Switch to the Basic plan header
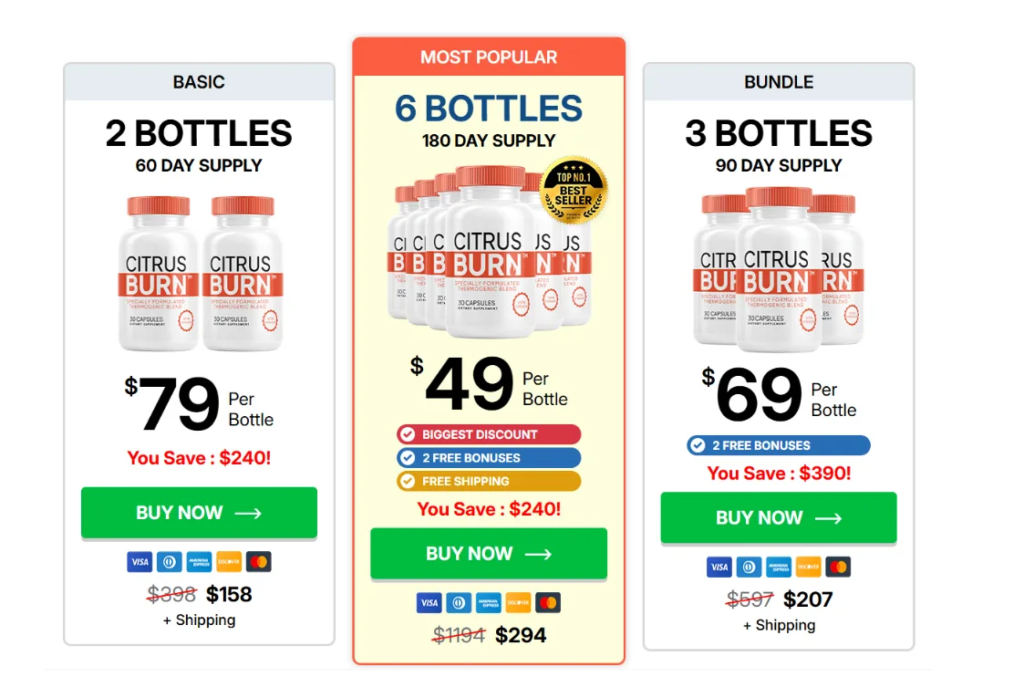Screen dimensions: 1024x698 [198, 82]
